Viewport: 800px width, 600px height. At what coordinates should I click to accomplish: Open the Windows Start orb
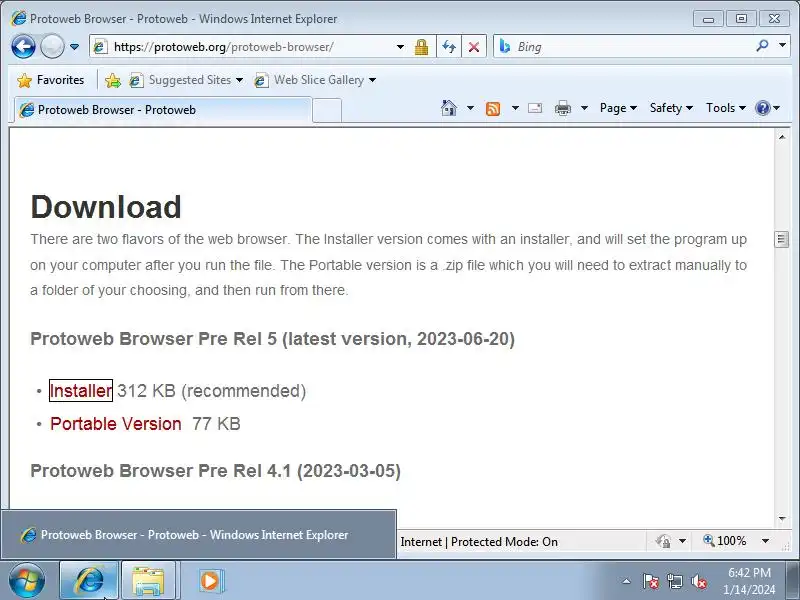[x=27, y=580]
